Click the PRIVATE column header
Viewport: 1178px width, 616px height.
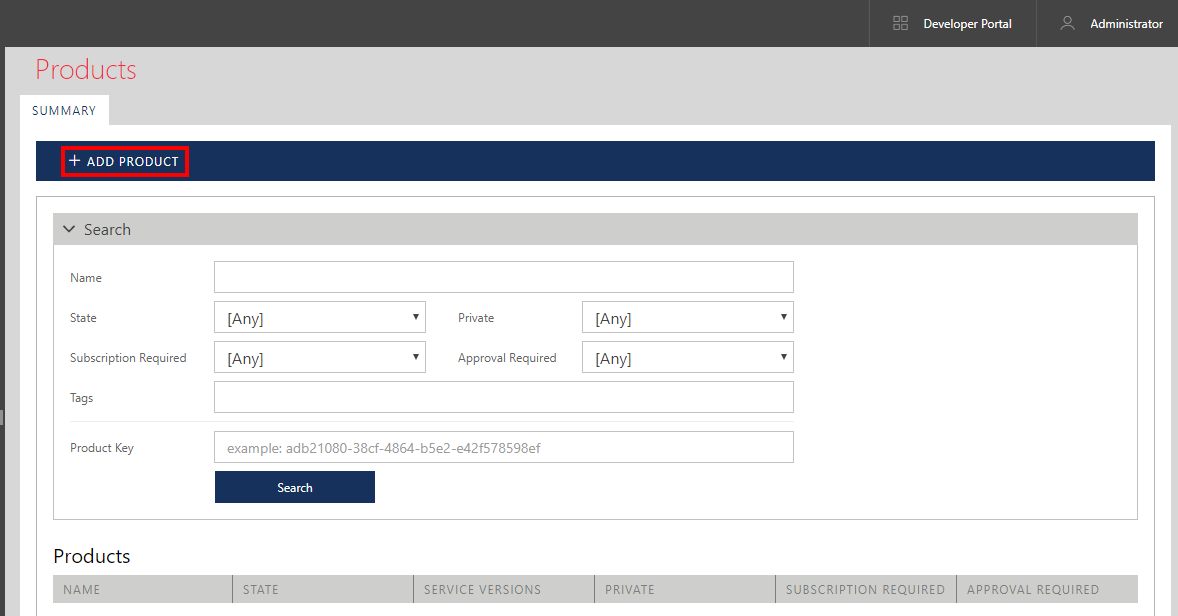tap(685, 589)
